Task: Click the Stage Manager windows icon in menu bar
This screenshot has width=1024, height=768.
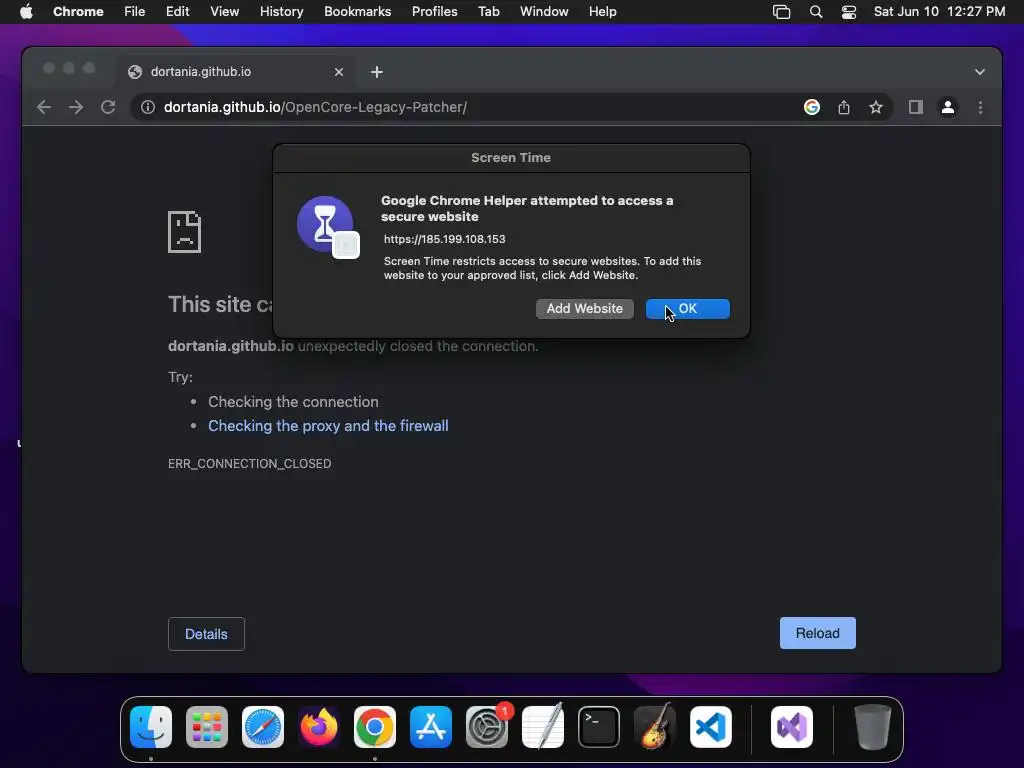Action: (x=781, y=12)
